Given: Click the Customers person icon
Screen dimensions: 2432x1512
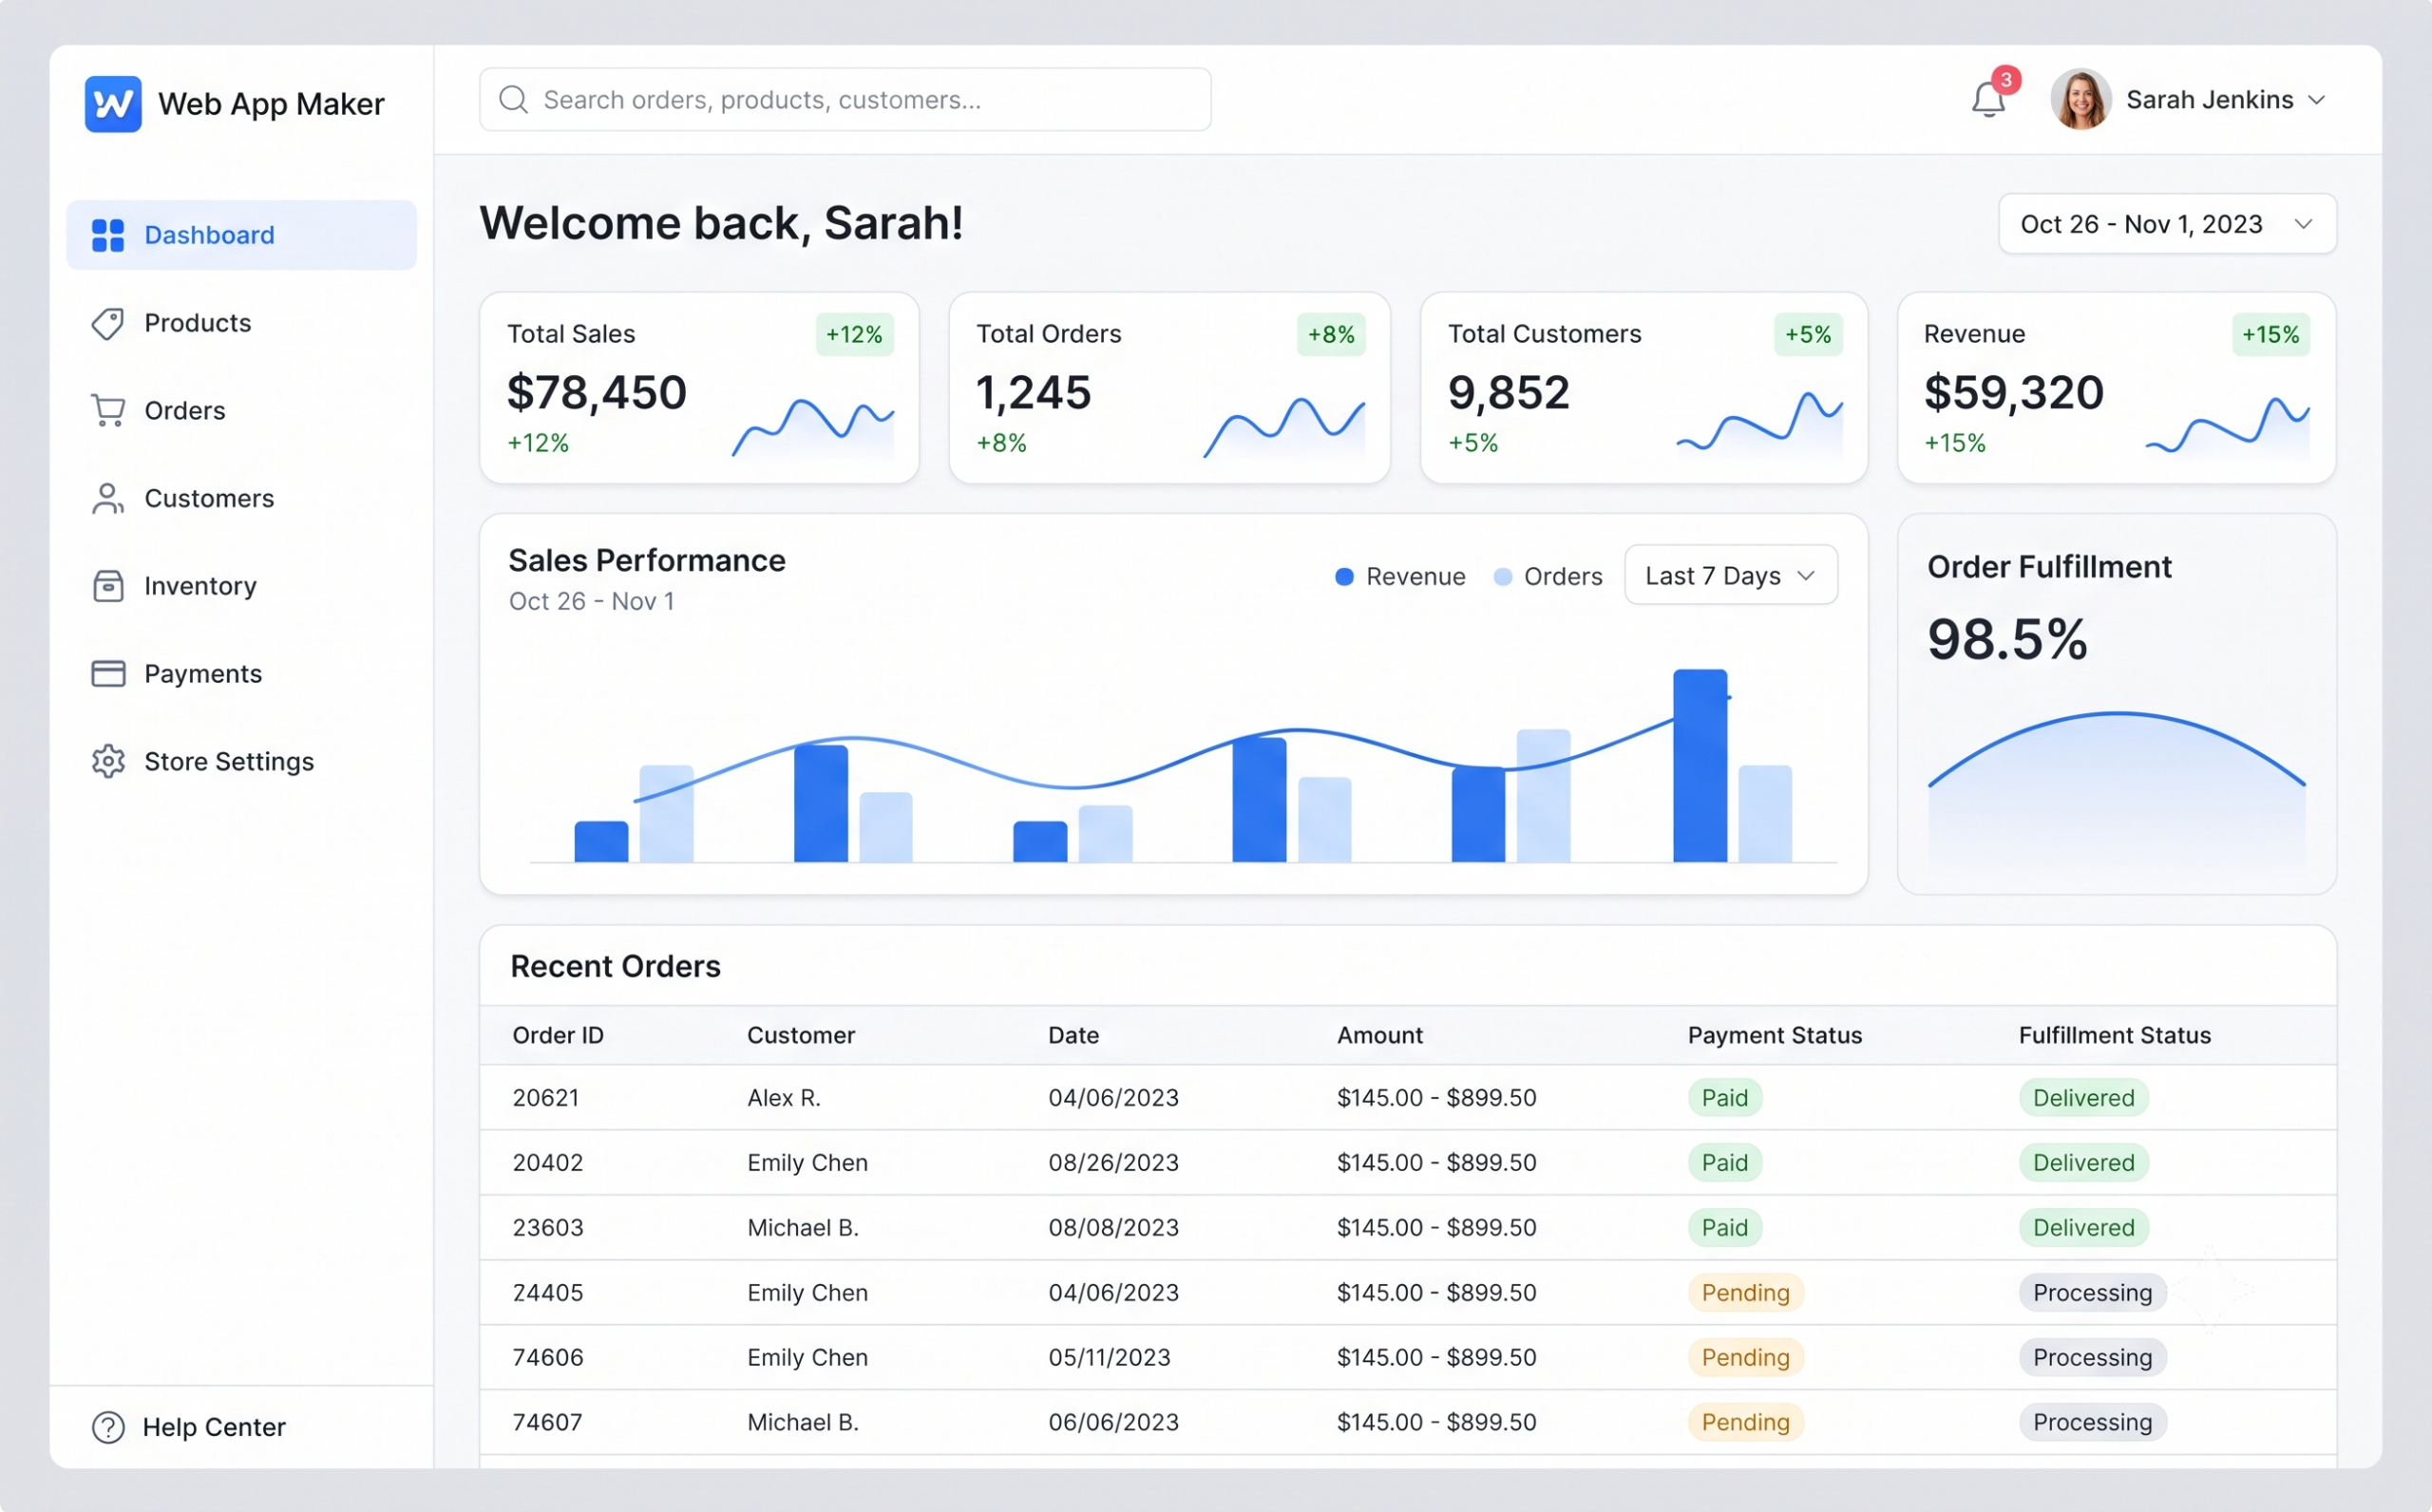Looking at the screenshot, I should (108, 498).
